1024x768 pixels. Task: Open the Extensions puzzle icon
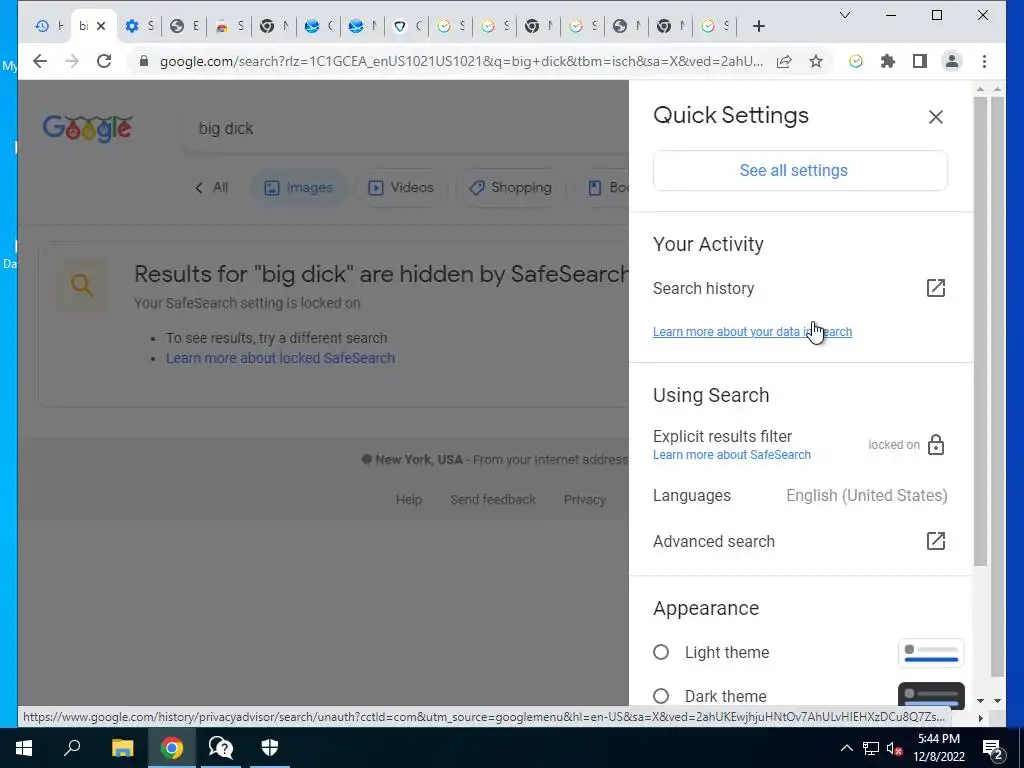click(x=888, y=61)
